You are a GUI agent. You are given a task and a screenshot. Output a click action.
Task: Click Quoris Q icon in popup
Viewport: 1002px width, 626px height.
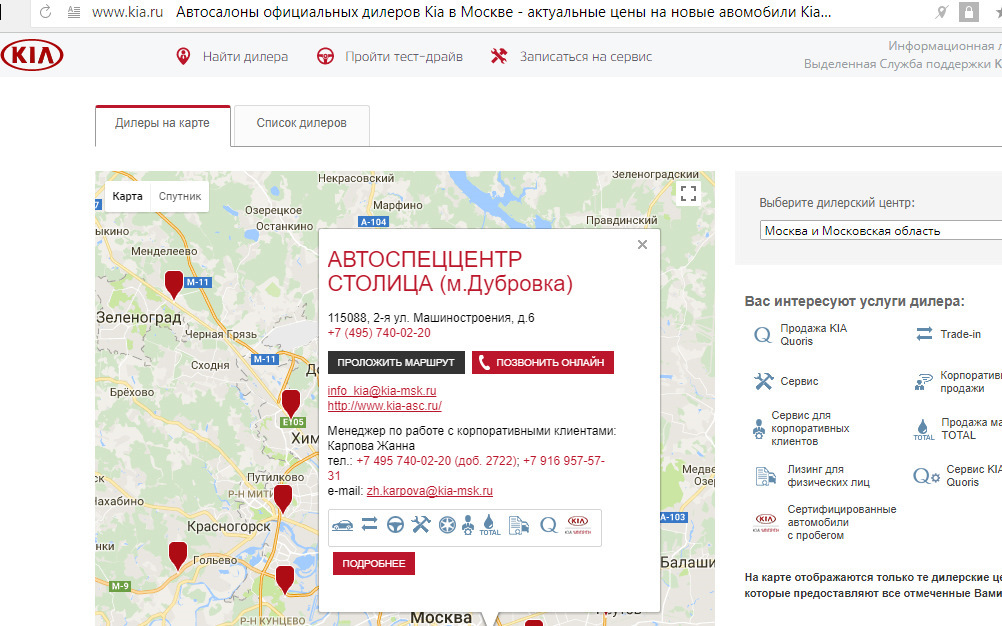(548, 526)
